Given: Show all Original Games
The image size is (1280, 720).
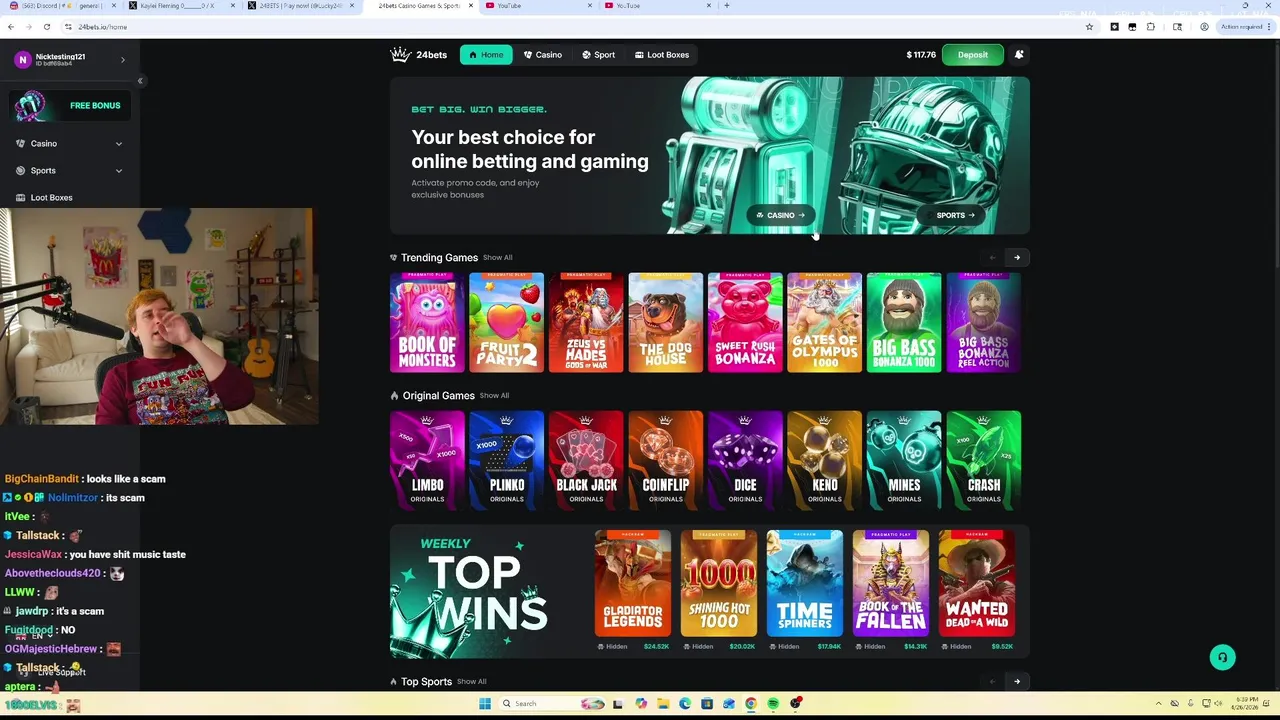Looking at the screenshot, I should (x=494, y=396).
